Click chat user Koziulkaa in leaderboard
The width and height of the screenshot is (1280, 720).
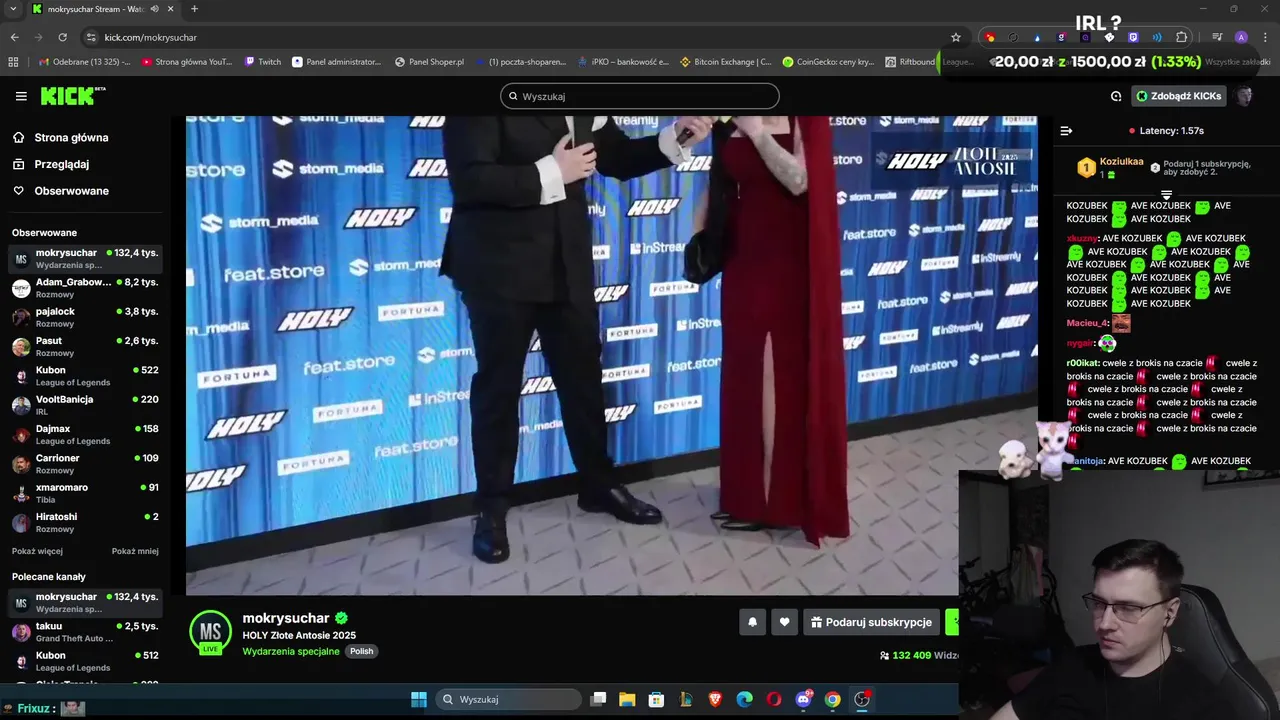click(x=1121, y=161)
